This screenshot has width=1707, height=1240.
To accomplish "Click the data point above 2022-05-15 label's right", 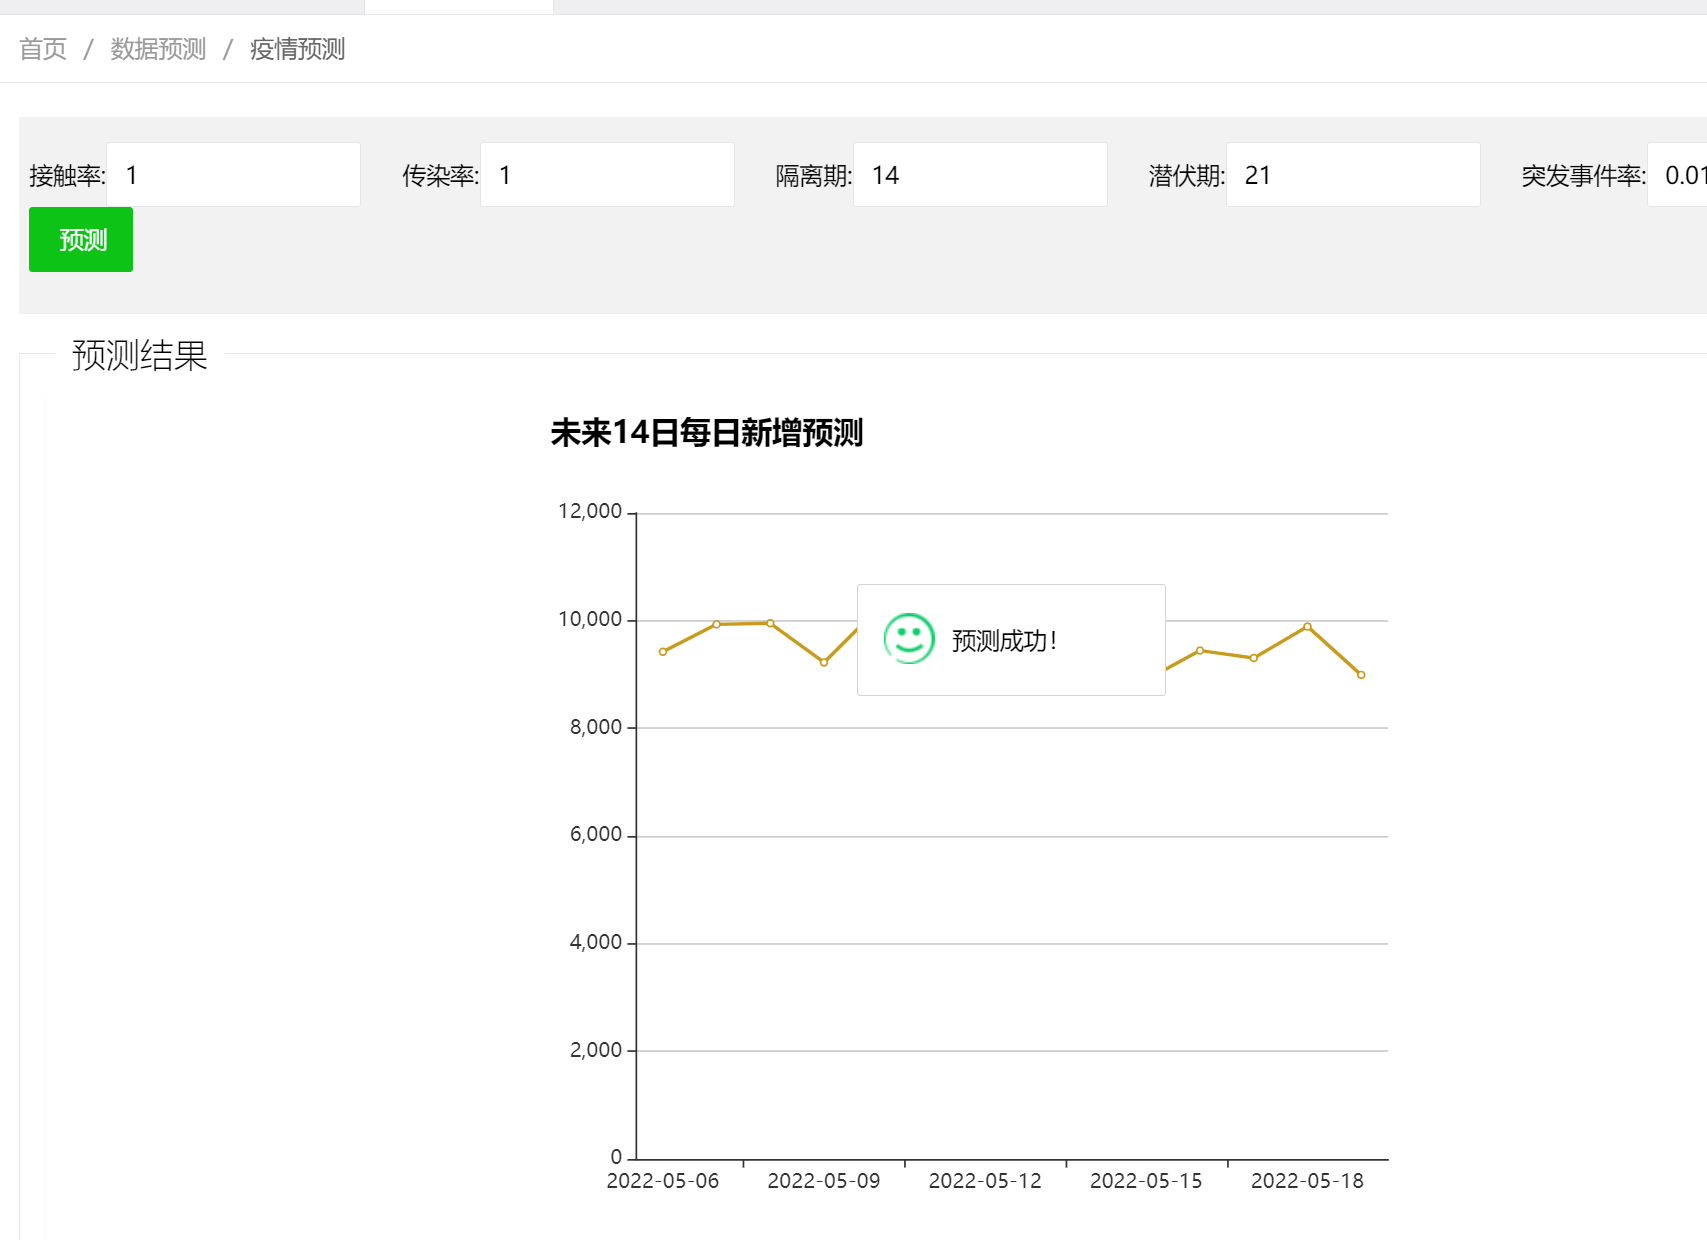I will tap(1200, 651).
